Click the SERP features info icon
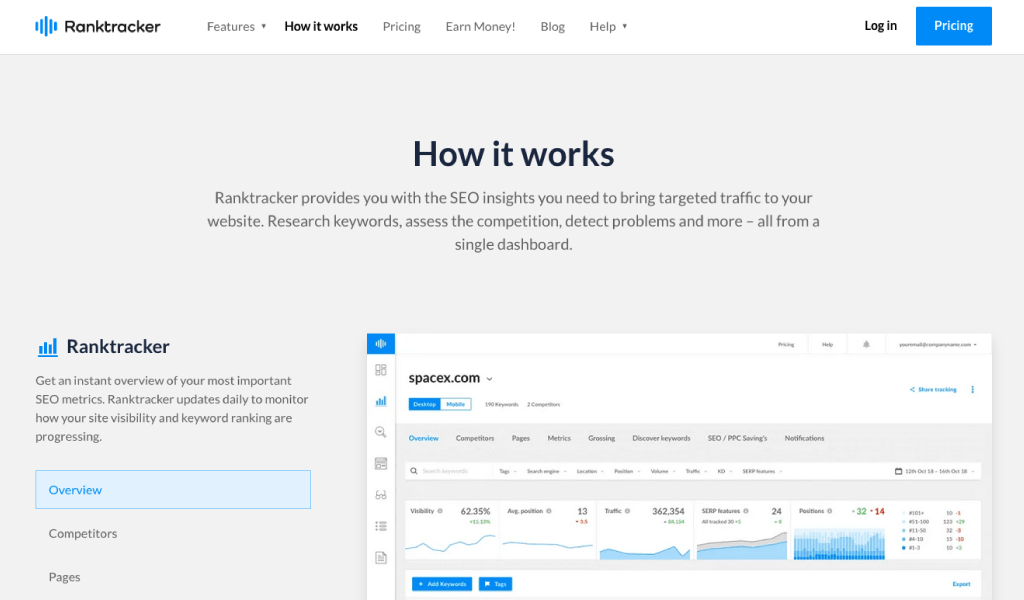Screen dimensions: 1024x600 coord(746,511)
